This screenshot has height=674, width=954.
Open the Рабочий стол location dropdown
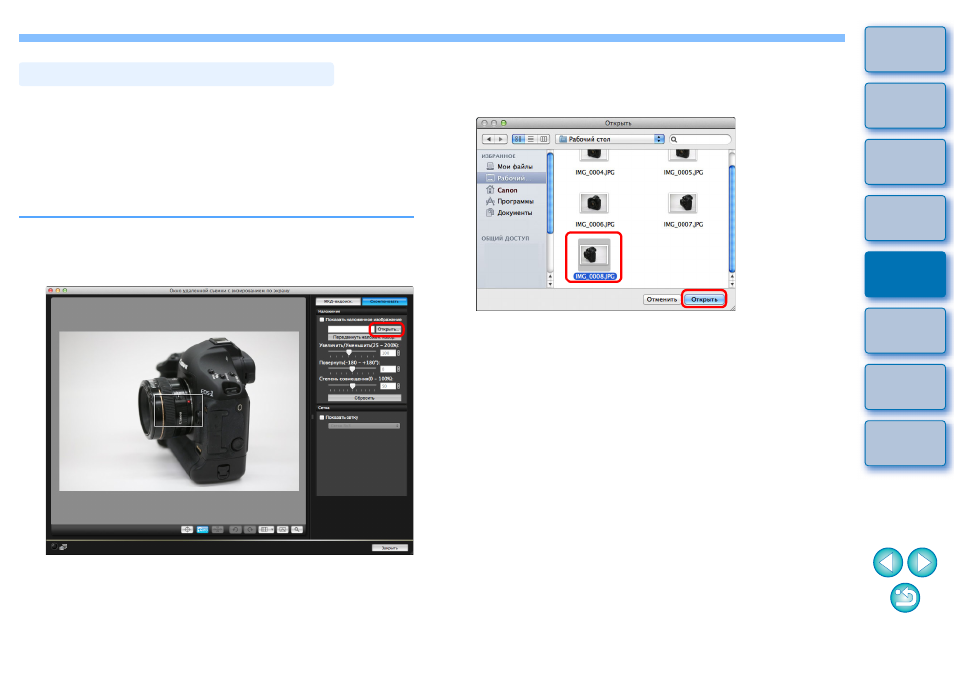click(x=610, y=139)
